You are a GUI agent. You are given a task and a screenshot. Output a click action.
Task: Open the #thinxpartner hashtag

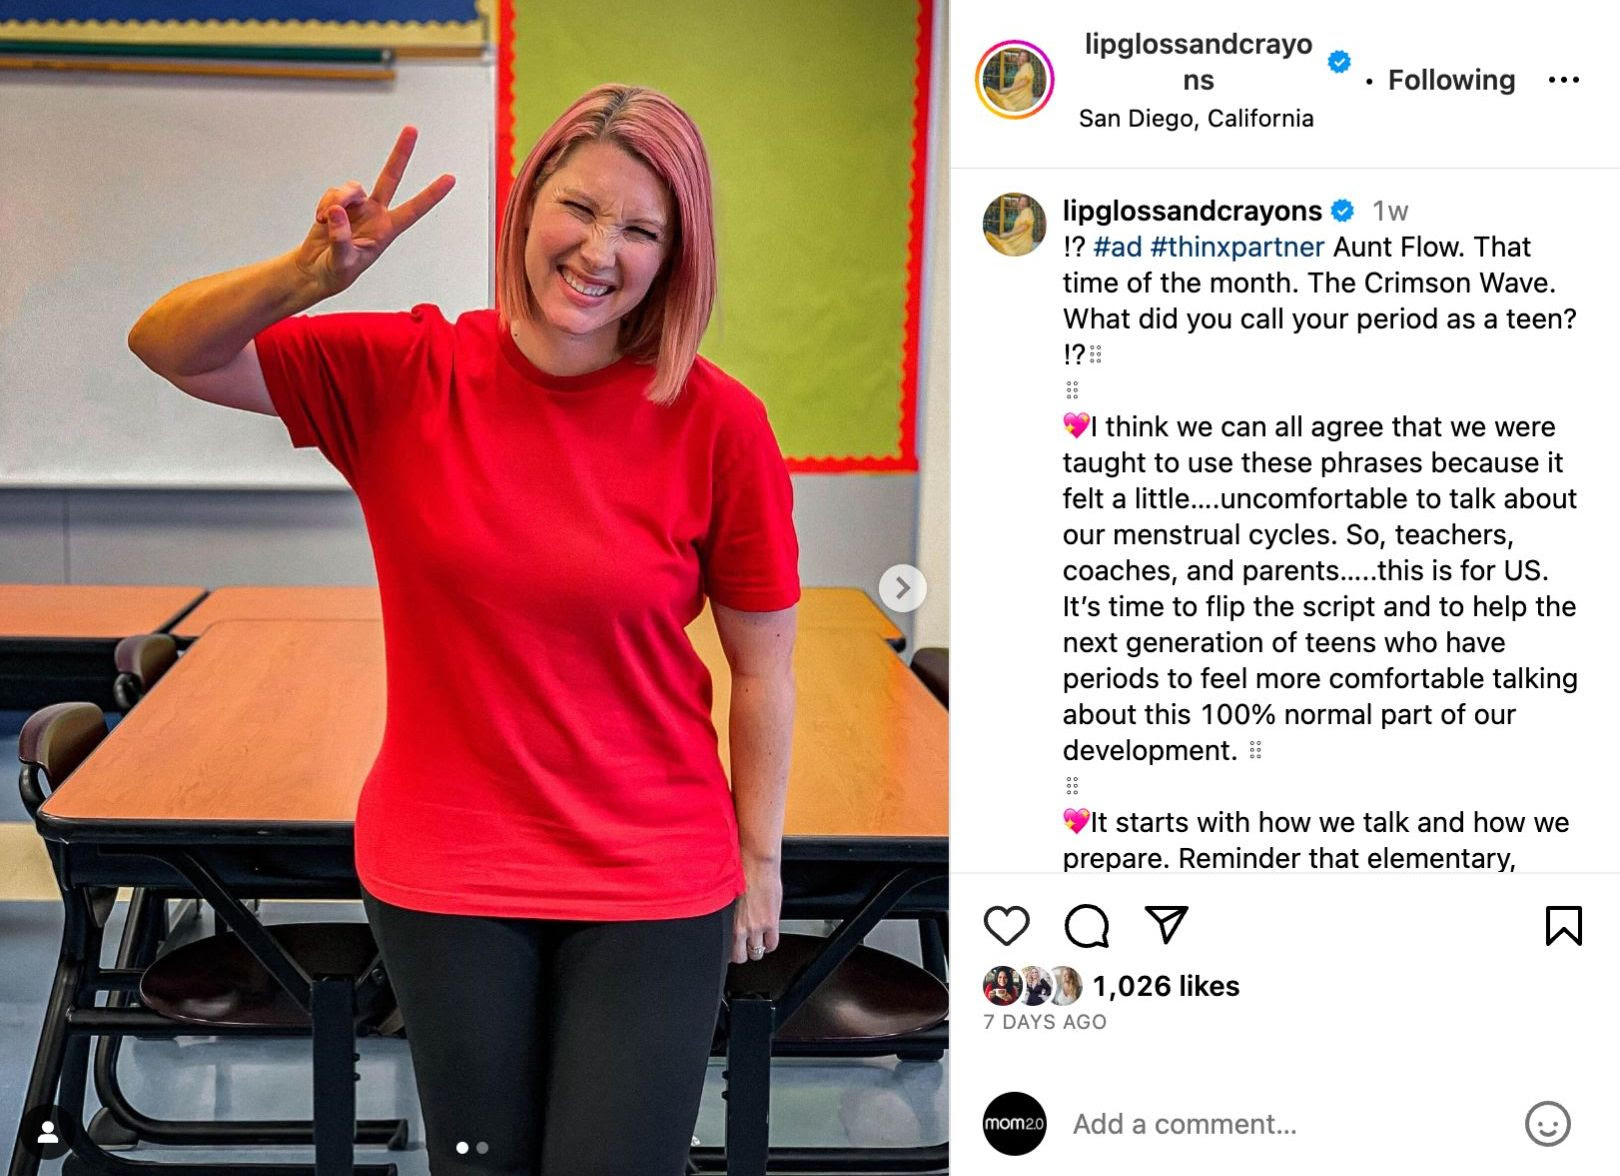pyautogui.click(x=1237, y=247)
